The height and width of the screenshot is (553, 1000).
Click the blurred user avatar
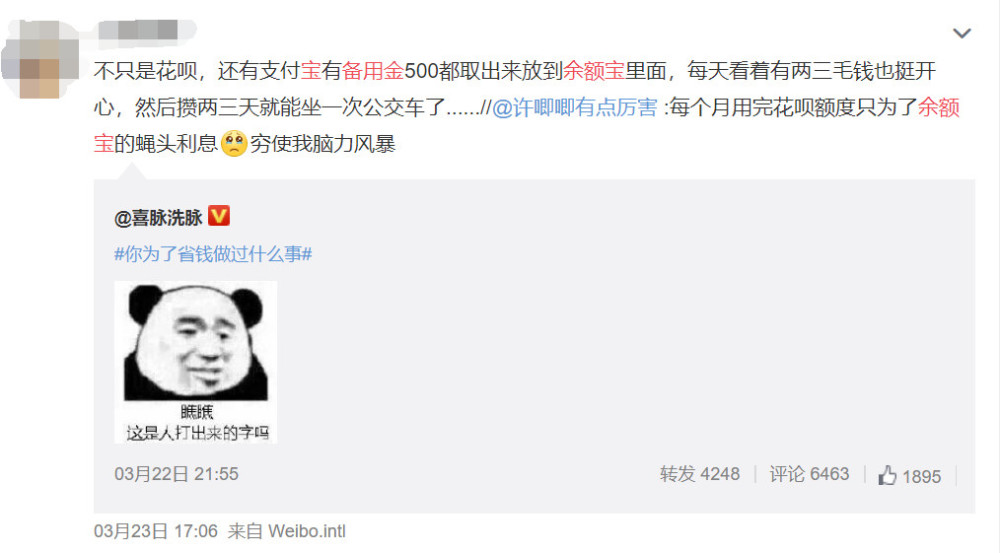click(40, 59)
